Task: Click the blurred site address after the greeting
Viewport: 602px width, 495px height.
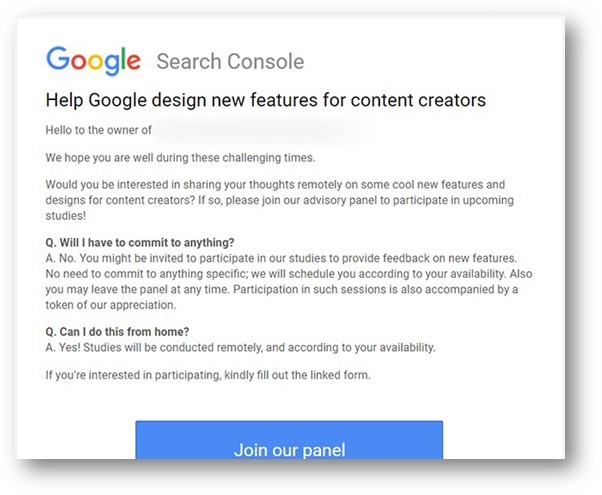Action: [x=253, y=130]
